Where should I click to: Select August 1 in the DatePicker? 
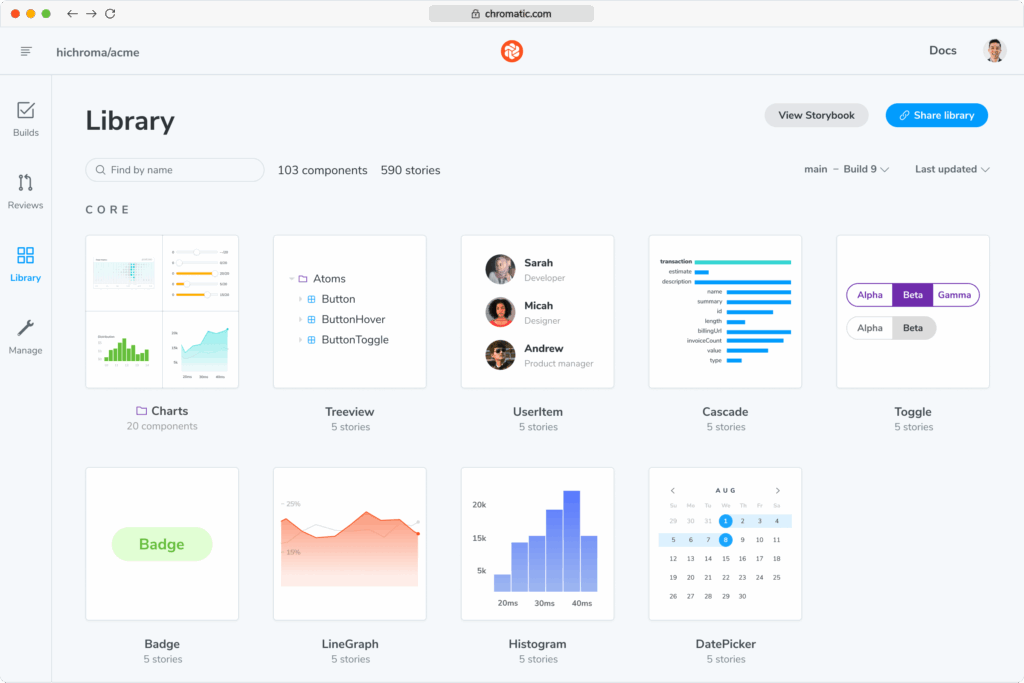tap(725, 521)
